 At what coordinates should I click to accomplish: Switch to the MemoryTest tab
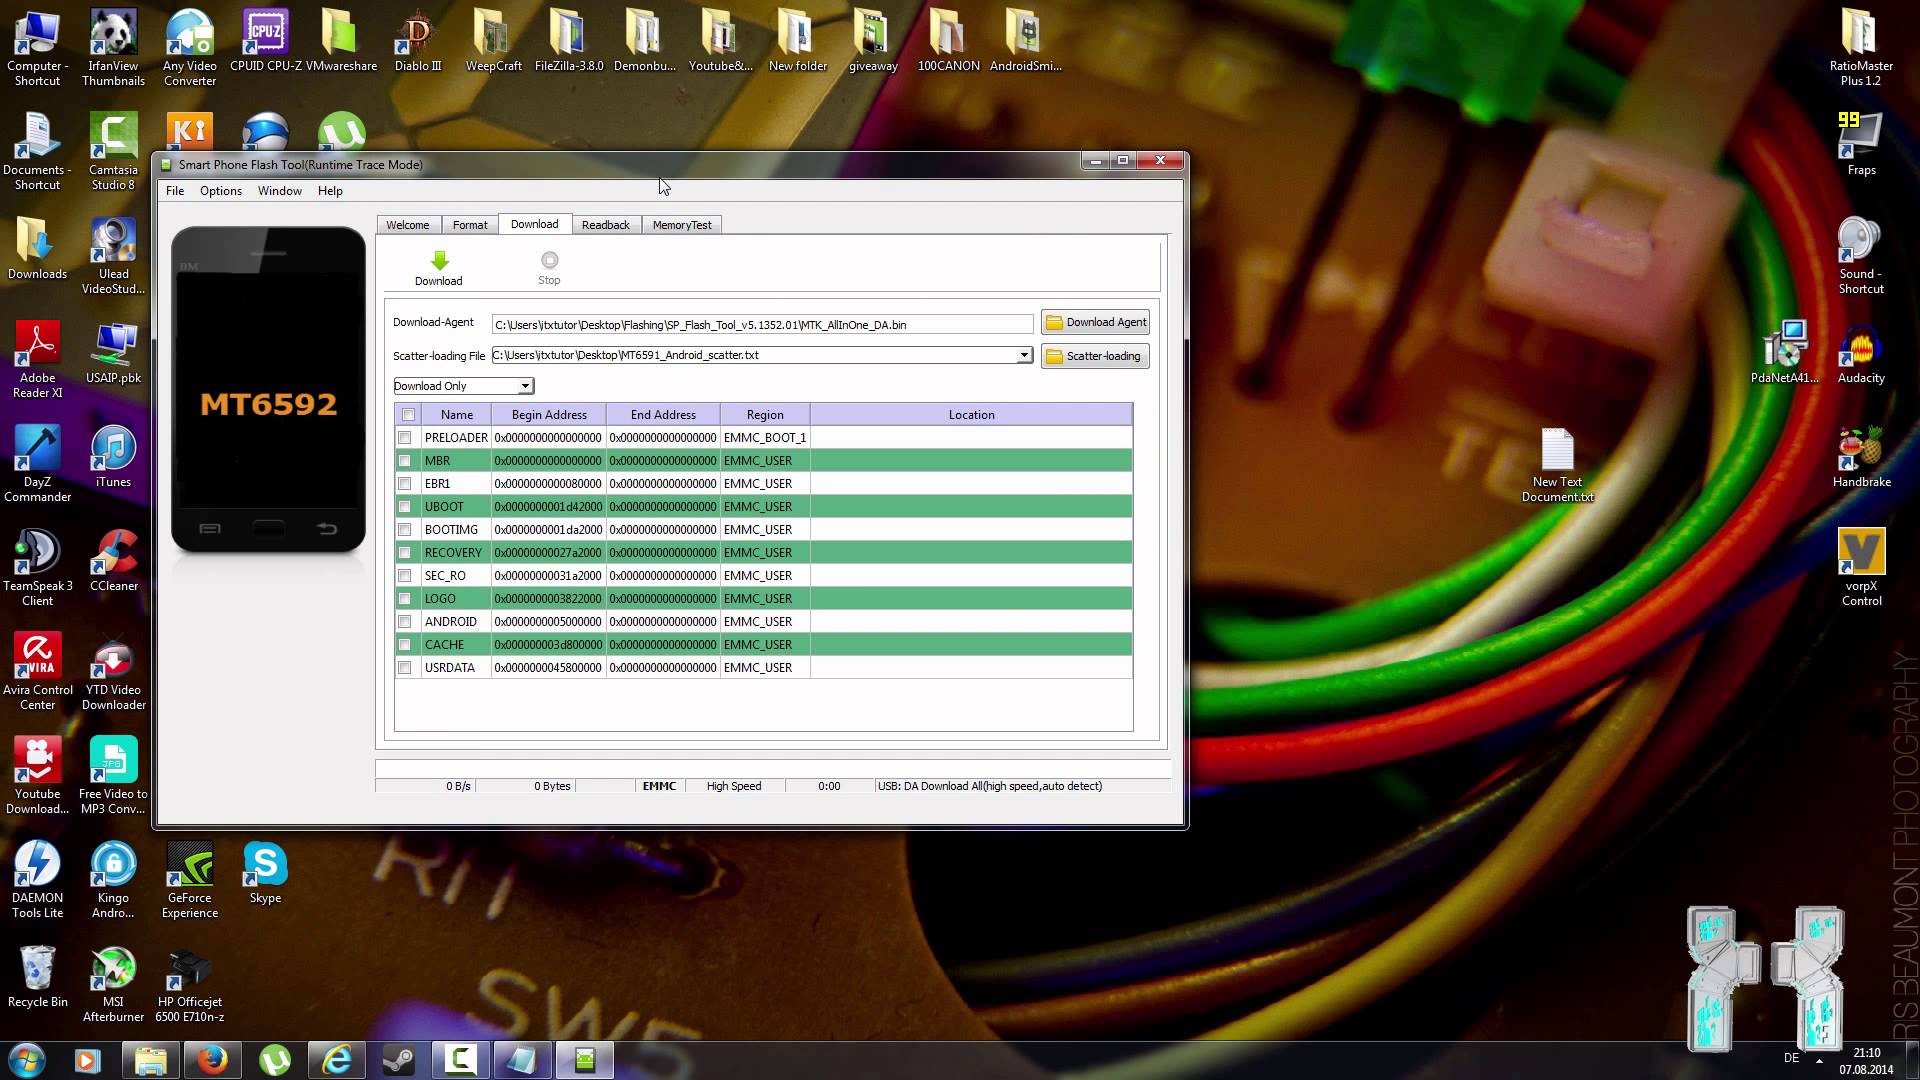click(682, 225)
